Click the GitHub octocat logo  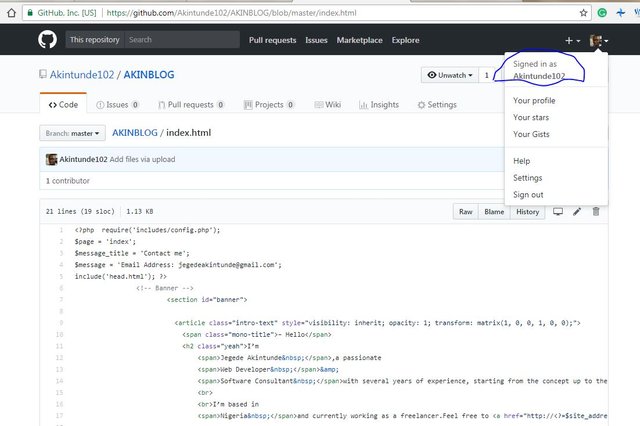(47, 40)
